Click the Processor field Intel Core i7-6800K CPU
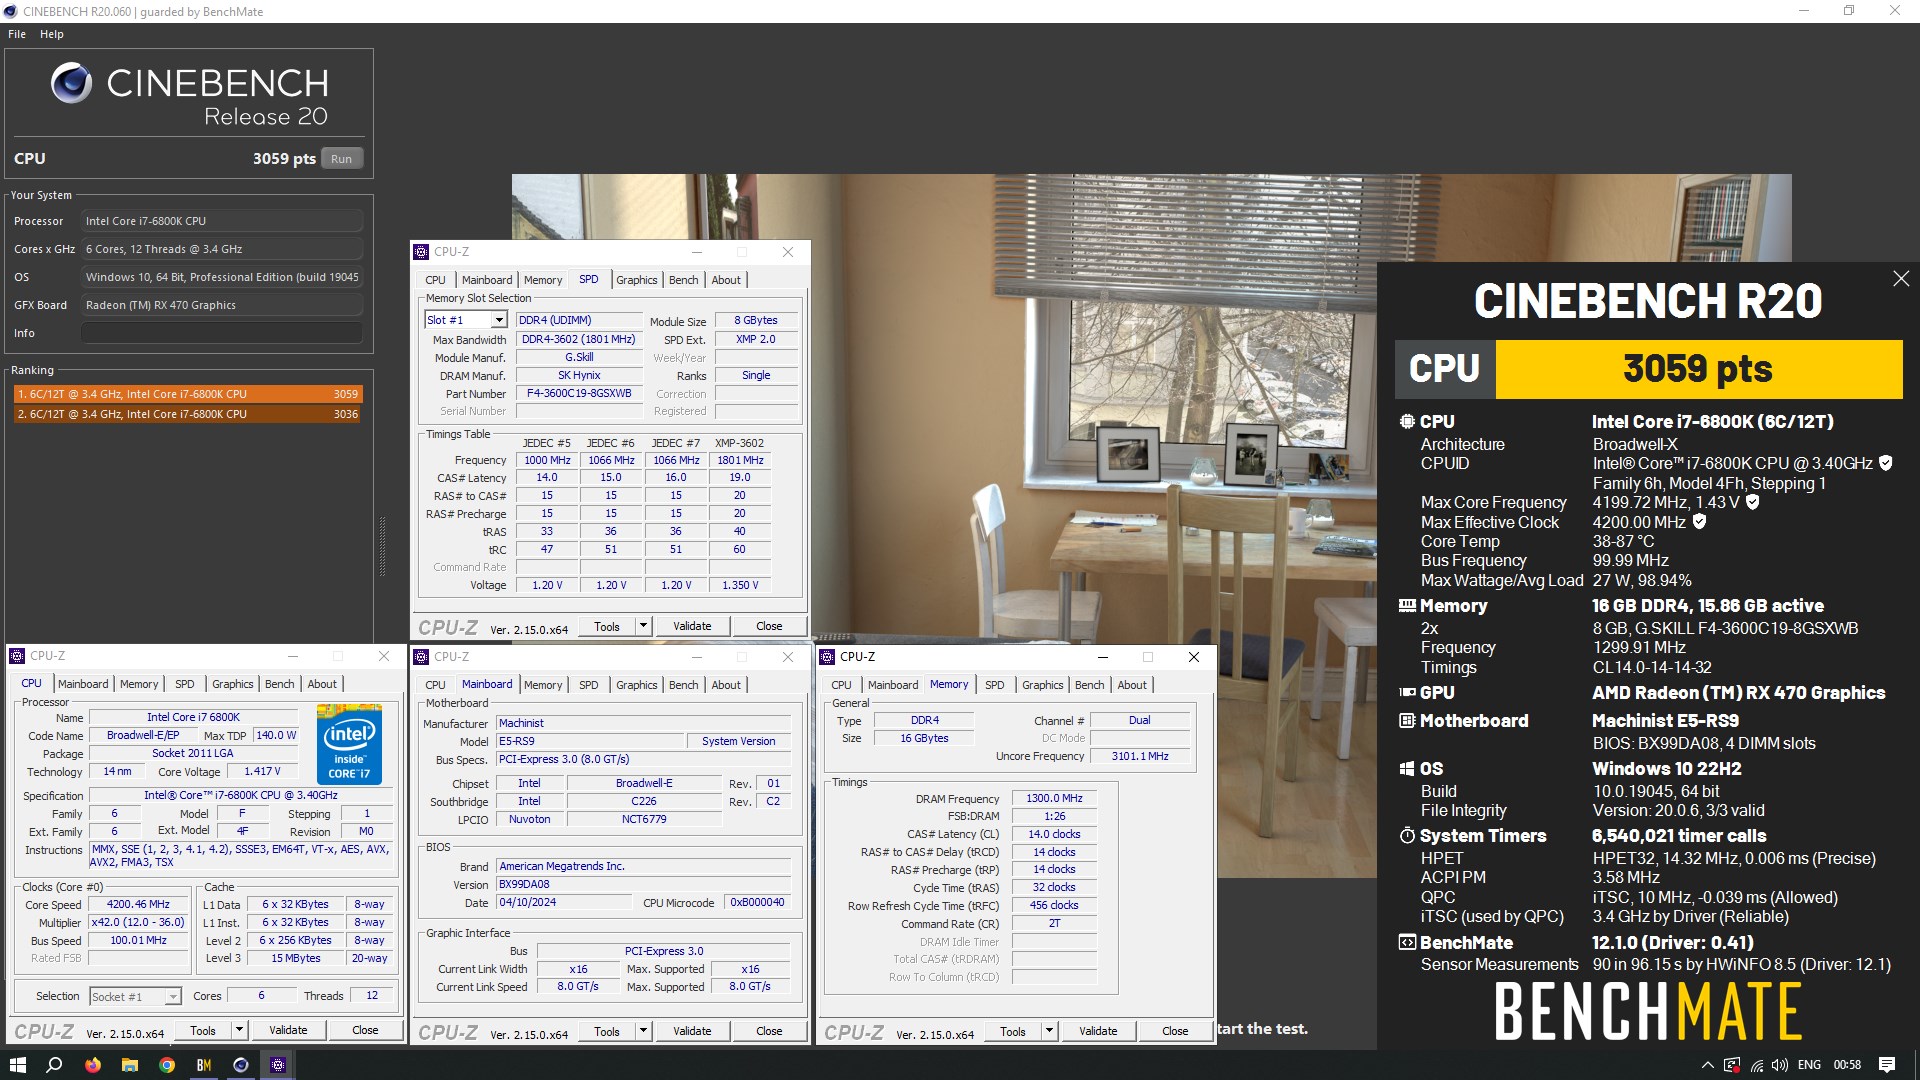 pyautogui.click(x=222, y=221)
